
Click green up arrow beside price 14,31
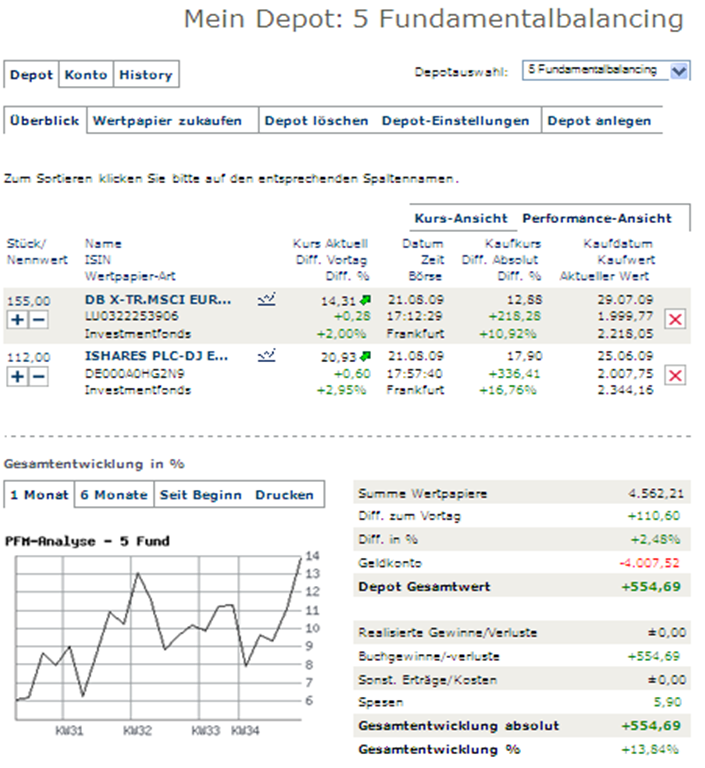365,300
